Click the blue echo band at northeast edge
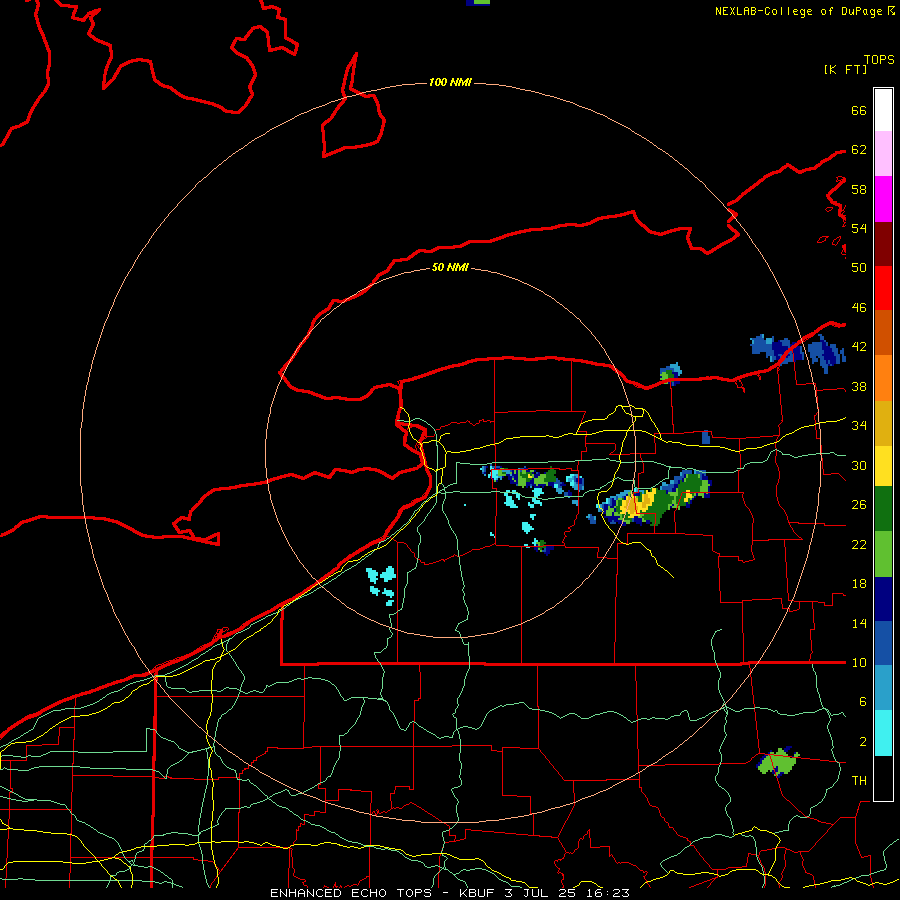The image size is (900, 900). [x=798, y=352]
